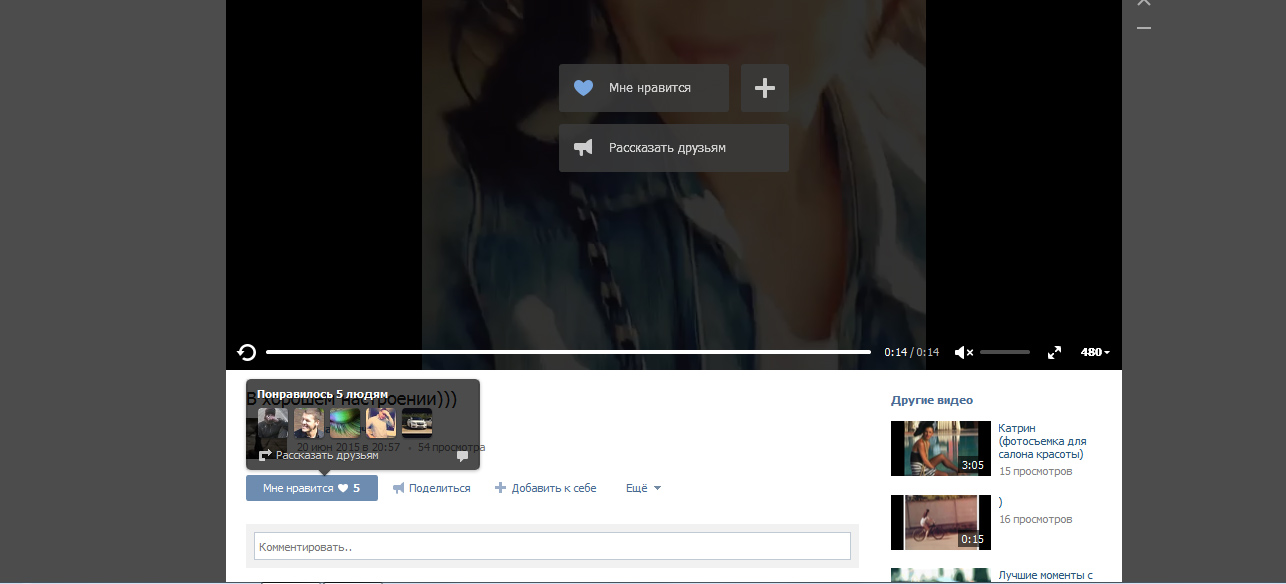
Task: Unmute the video via the speaker icon
Action: (x=964, y=352)
